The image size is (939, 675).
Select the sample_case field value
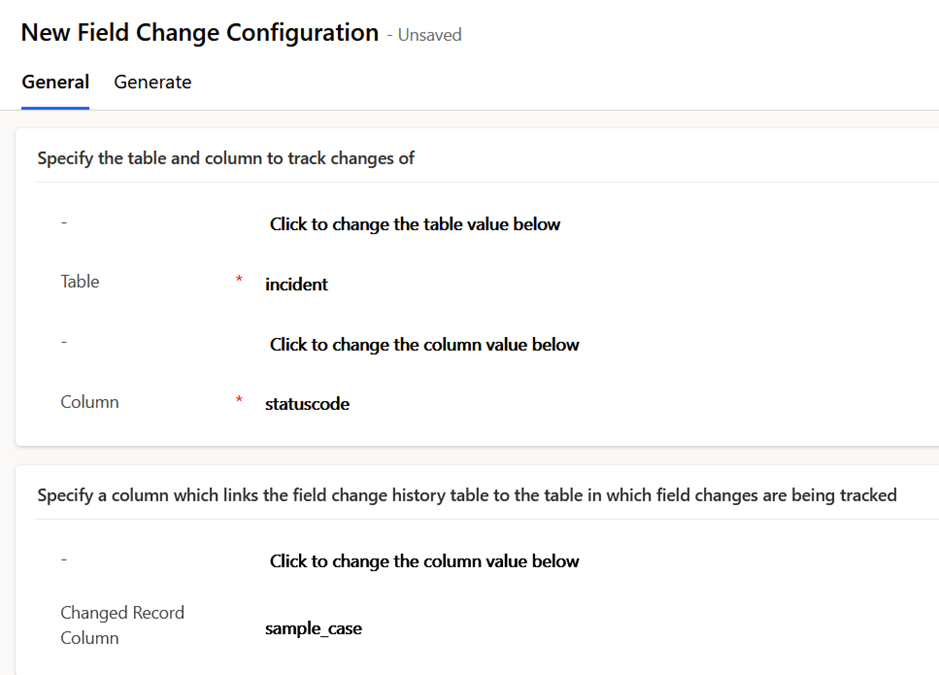coord(313,629)
